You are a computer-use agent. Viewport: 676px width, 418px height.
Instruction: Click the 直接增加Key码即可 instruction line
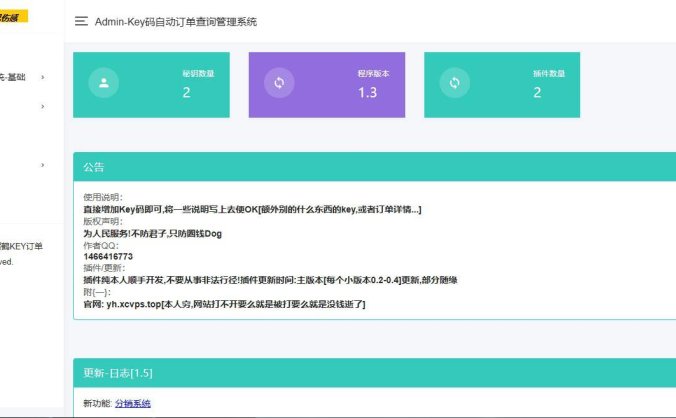coord(252,210)
